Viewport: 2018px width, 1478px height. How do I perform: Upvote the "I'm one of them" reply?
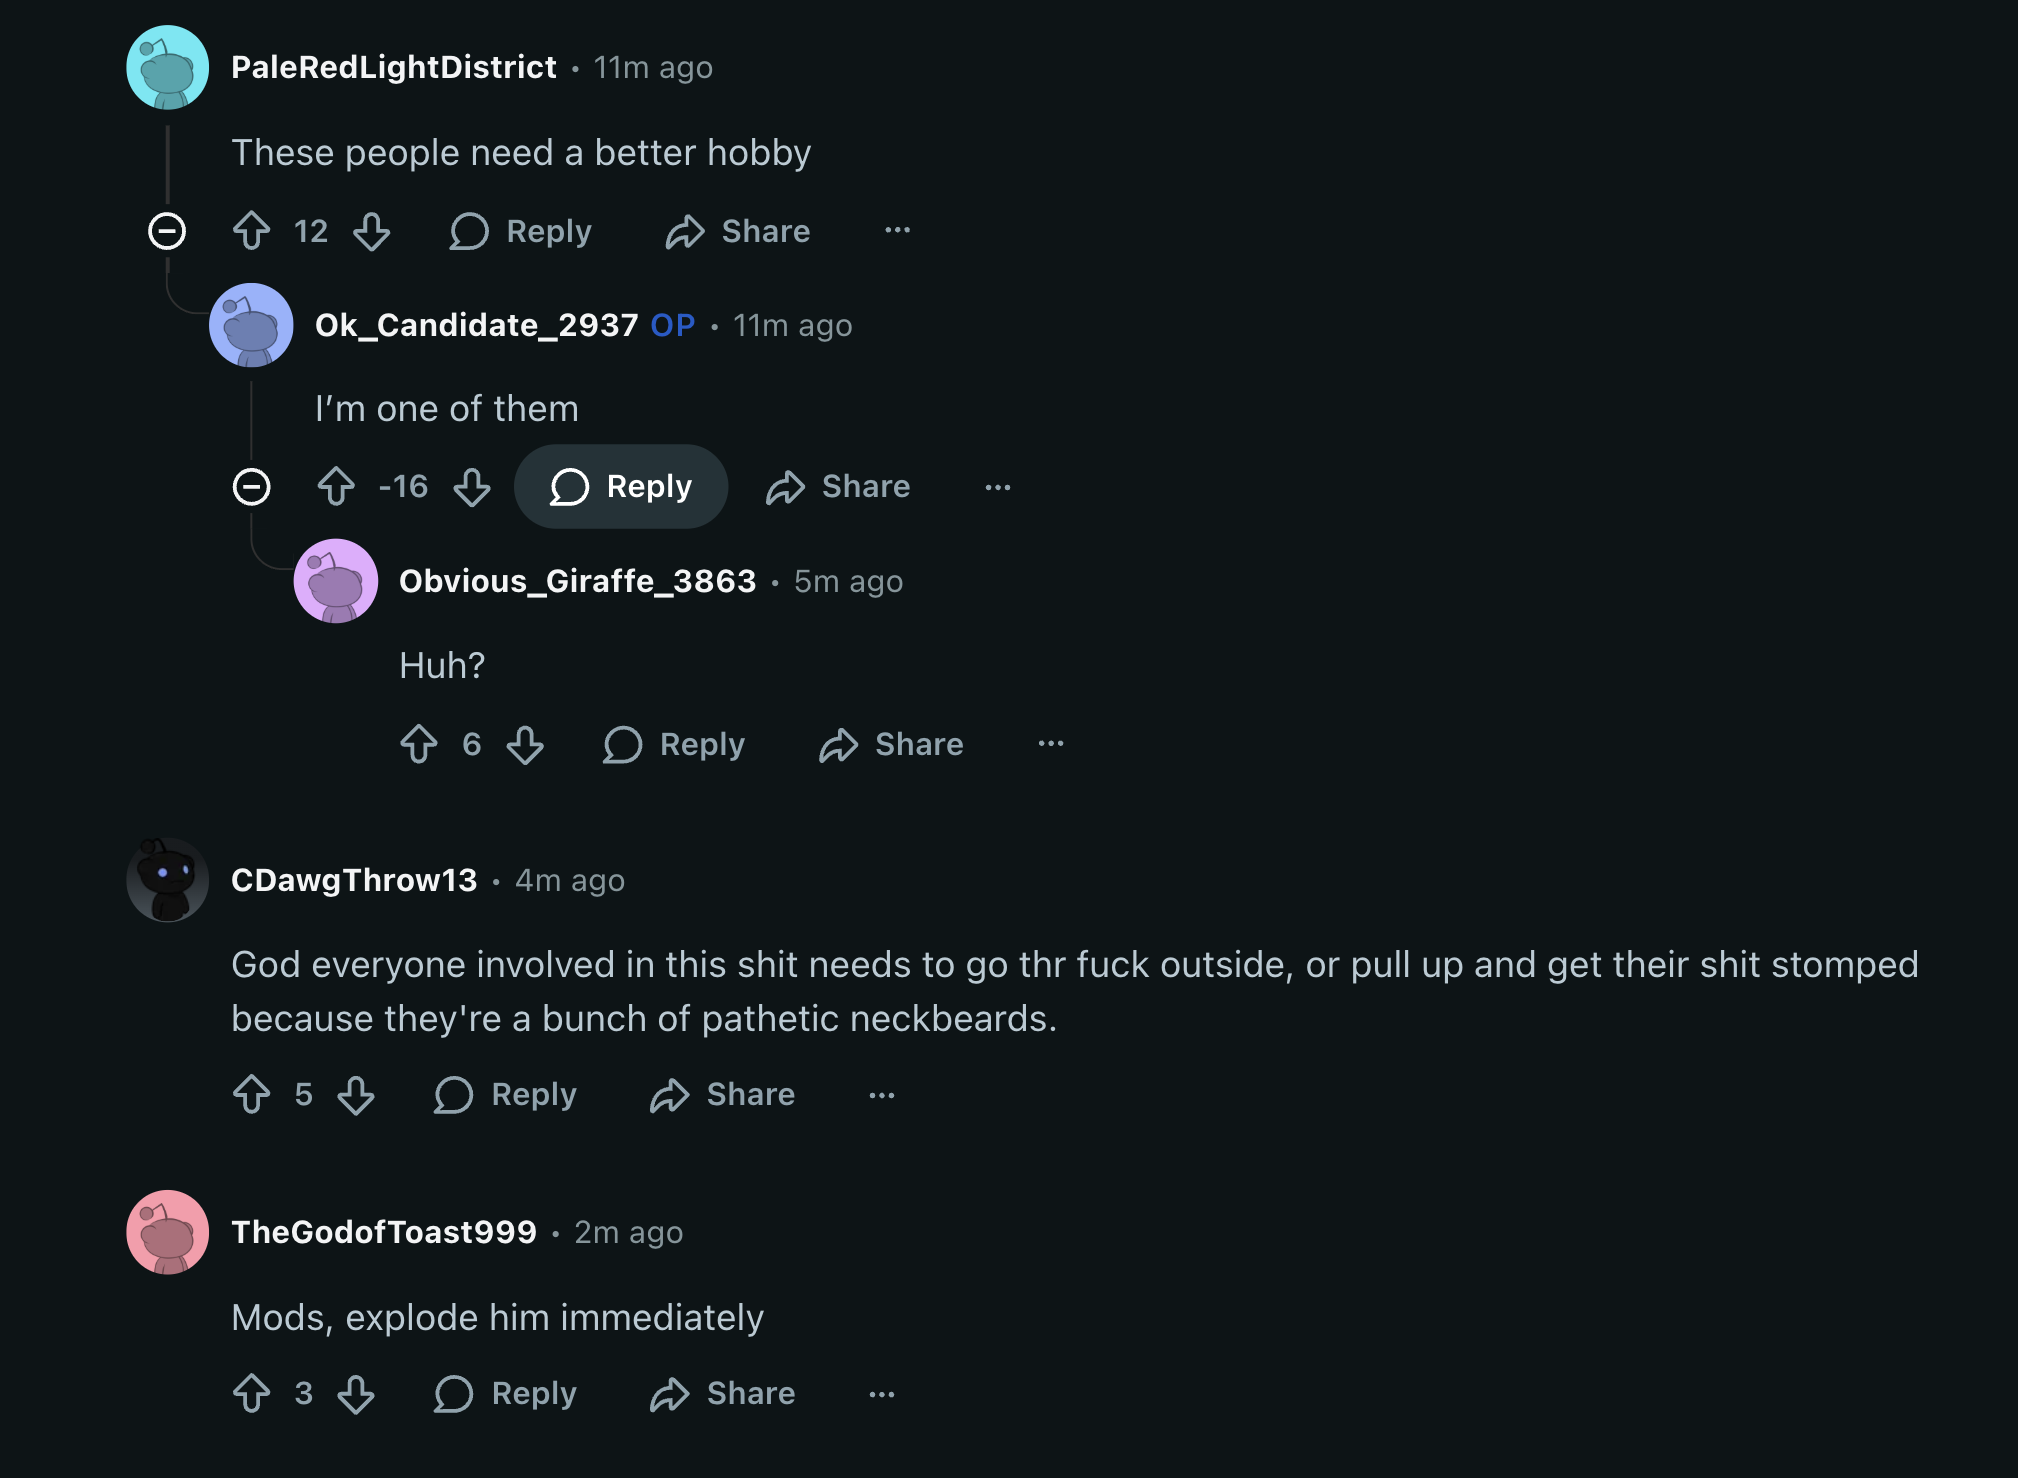(x=336, y=487)
